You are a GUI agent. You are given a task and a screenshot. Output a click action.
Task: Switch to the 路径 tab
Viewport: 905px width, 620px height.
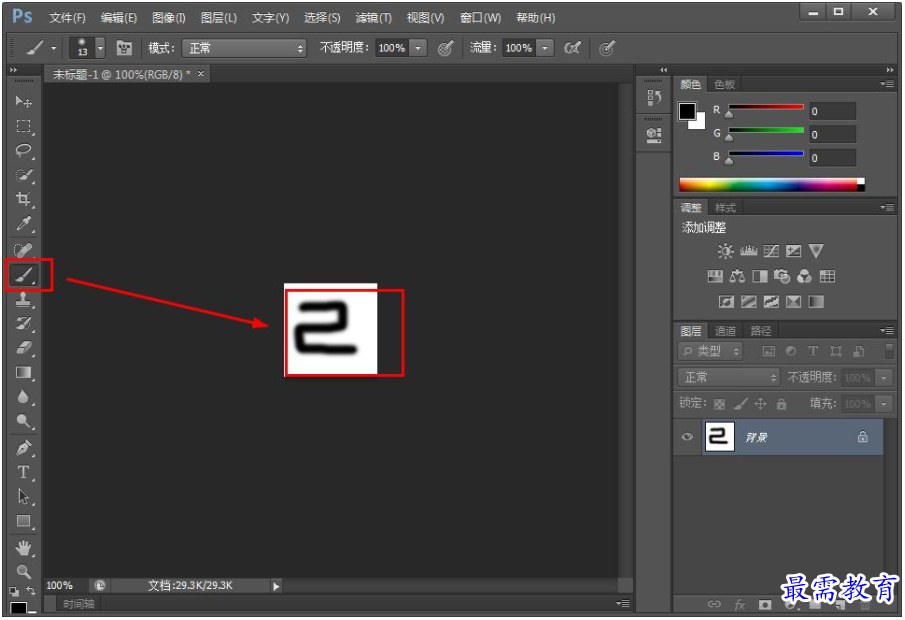click(760, 331)
